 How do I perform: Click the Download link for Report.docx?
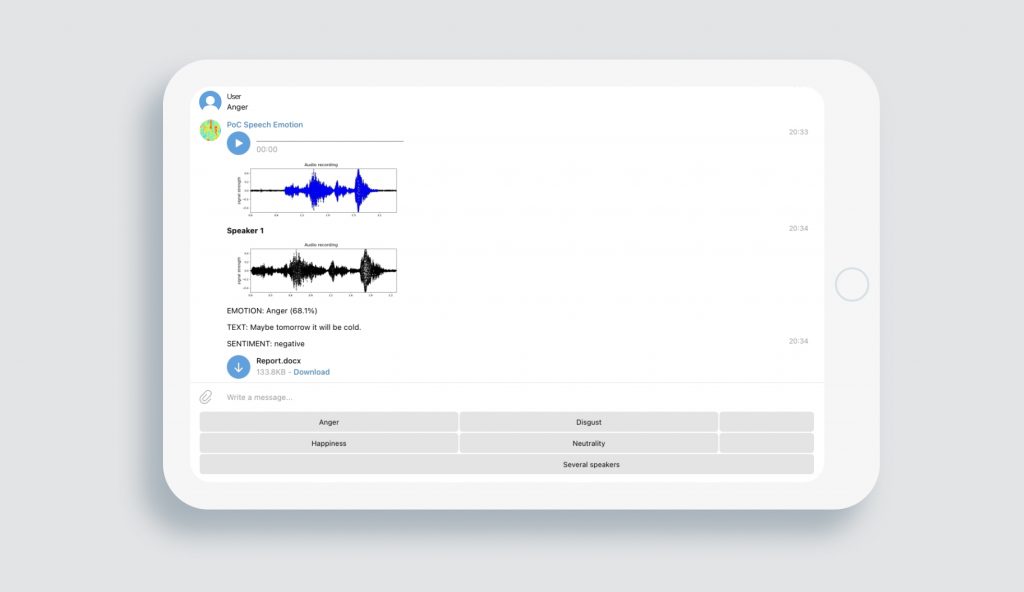311,371
